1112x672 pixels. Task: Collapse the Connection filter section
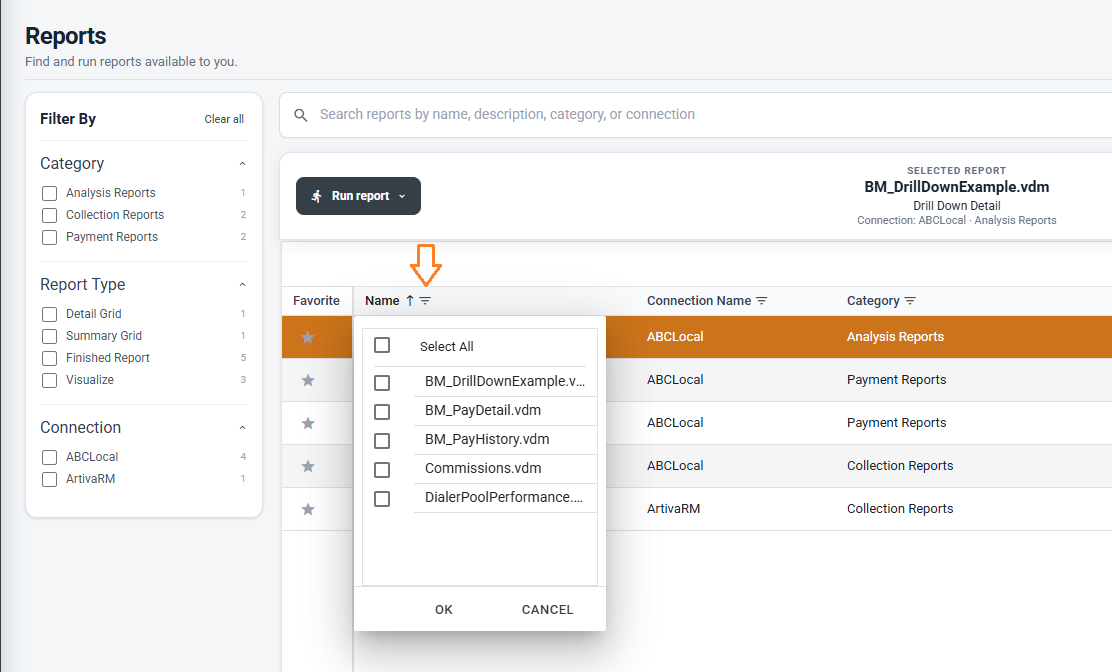[243, 428]
